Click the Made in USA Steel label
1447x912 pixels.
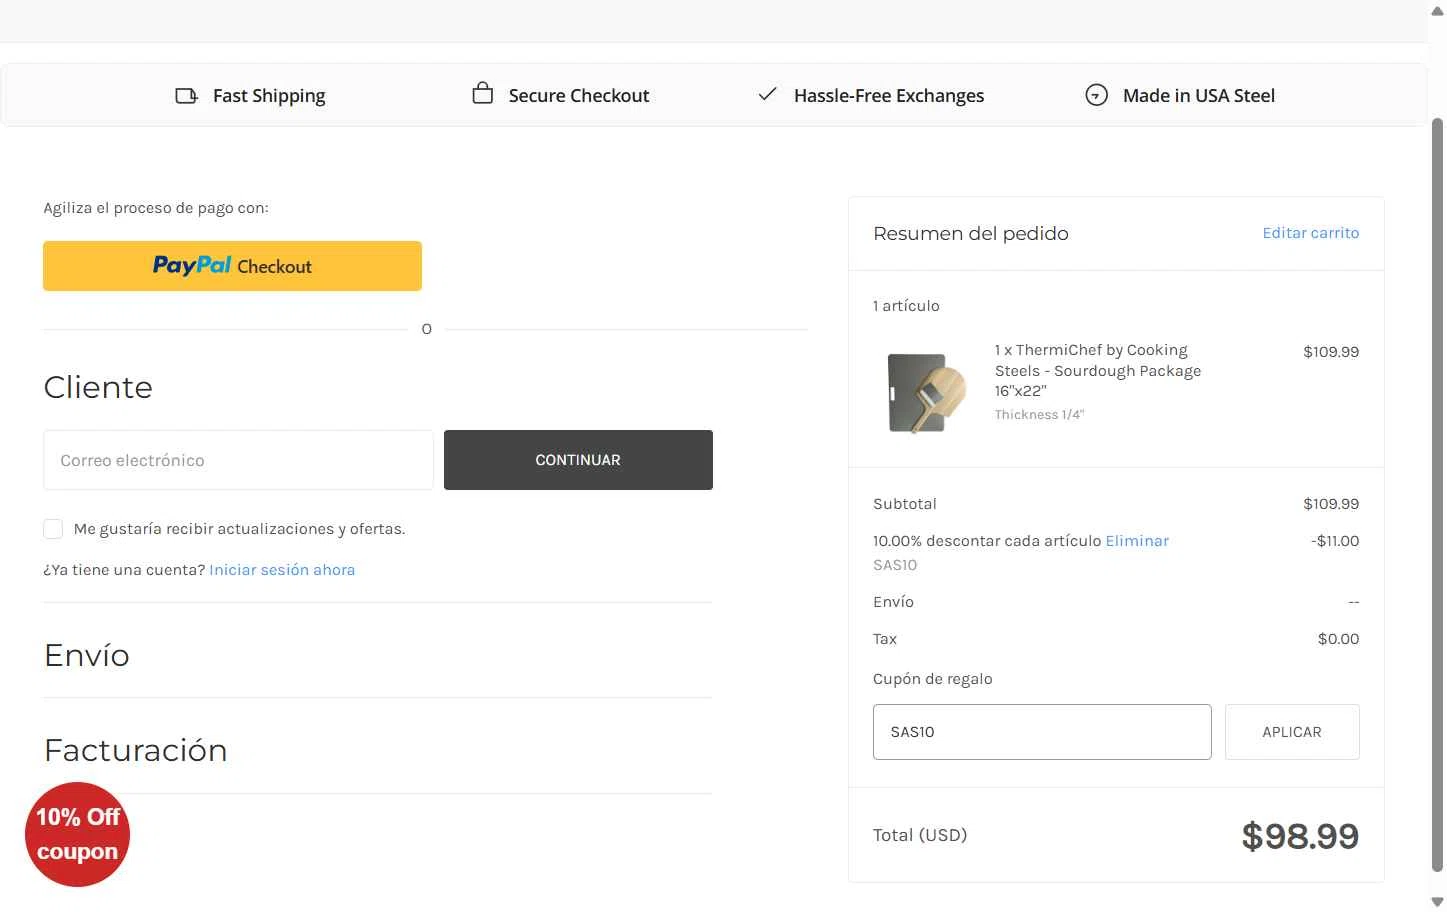[x=1199, y=96]
